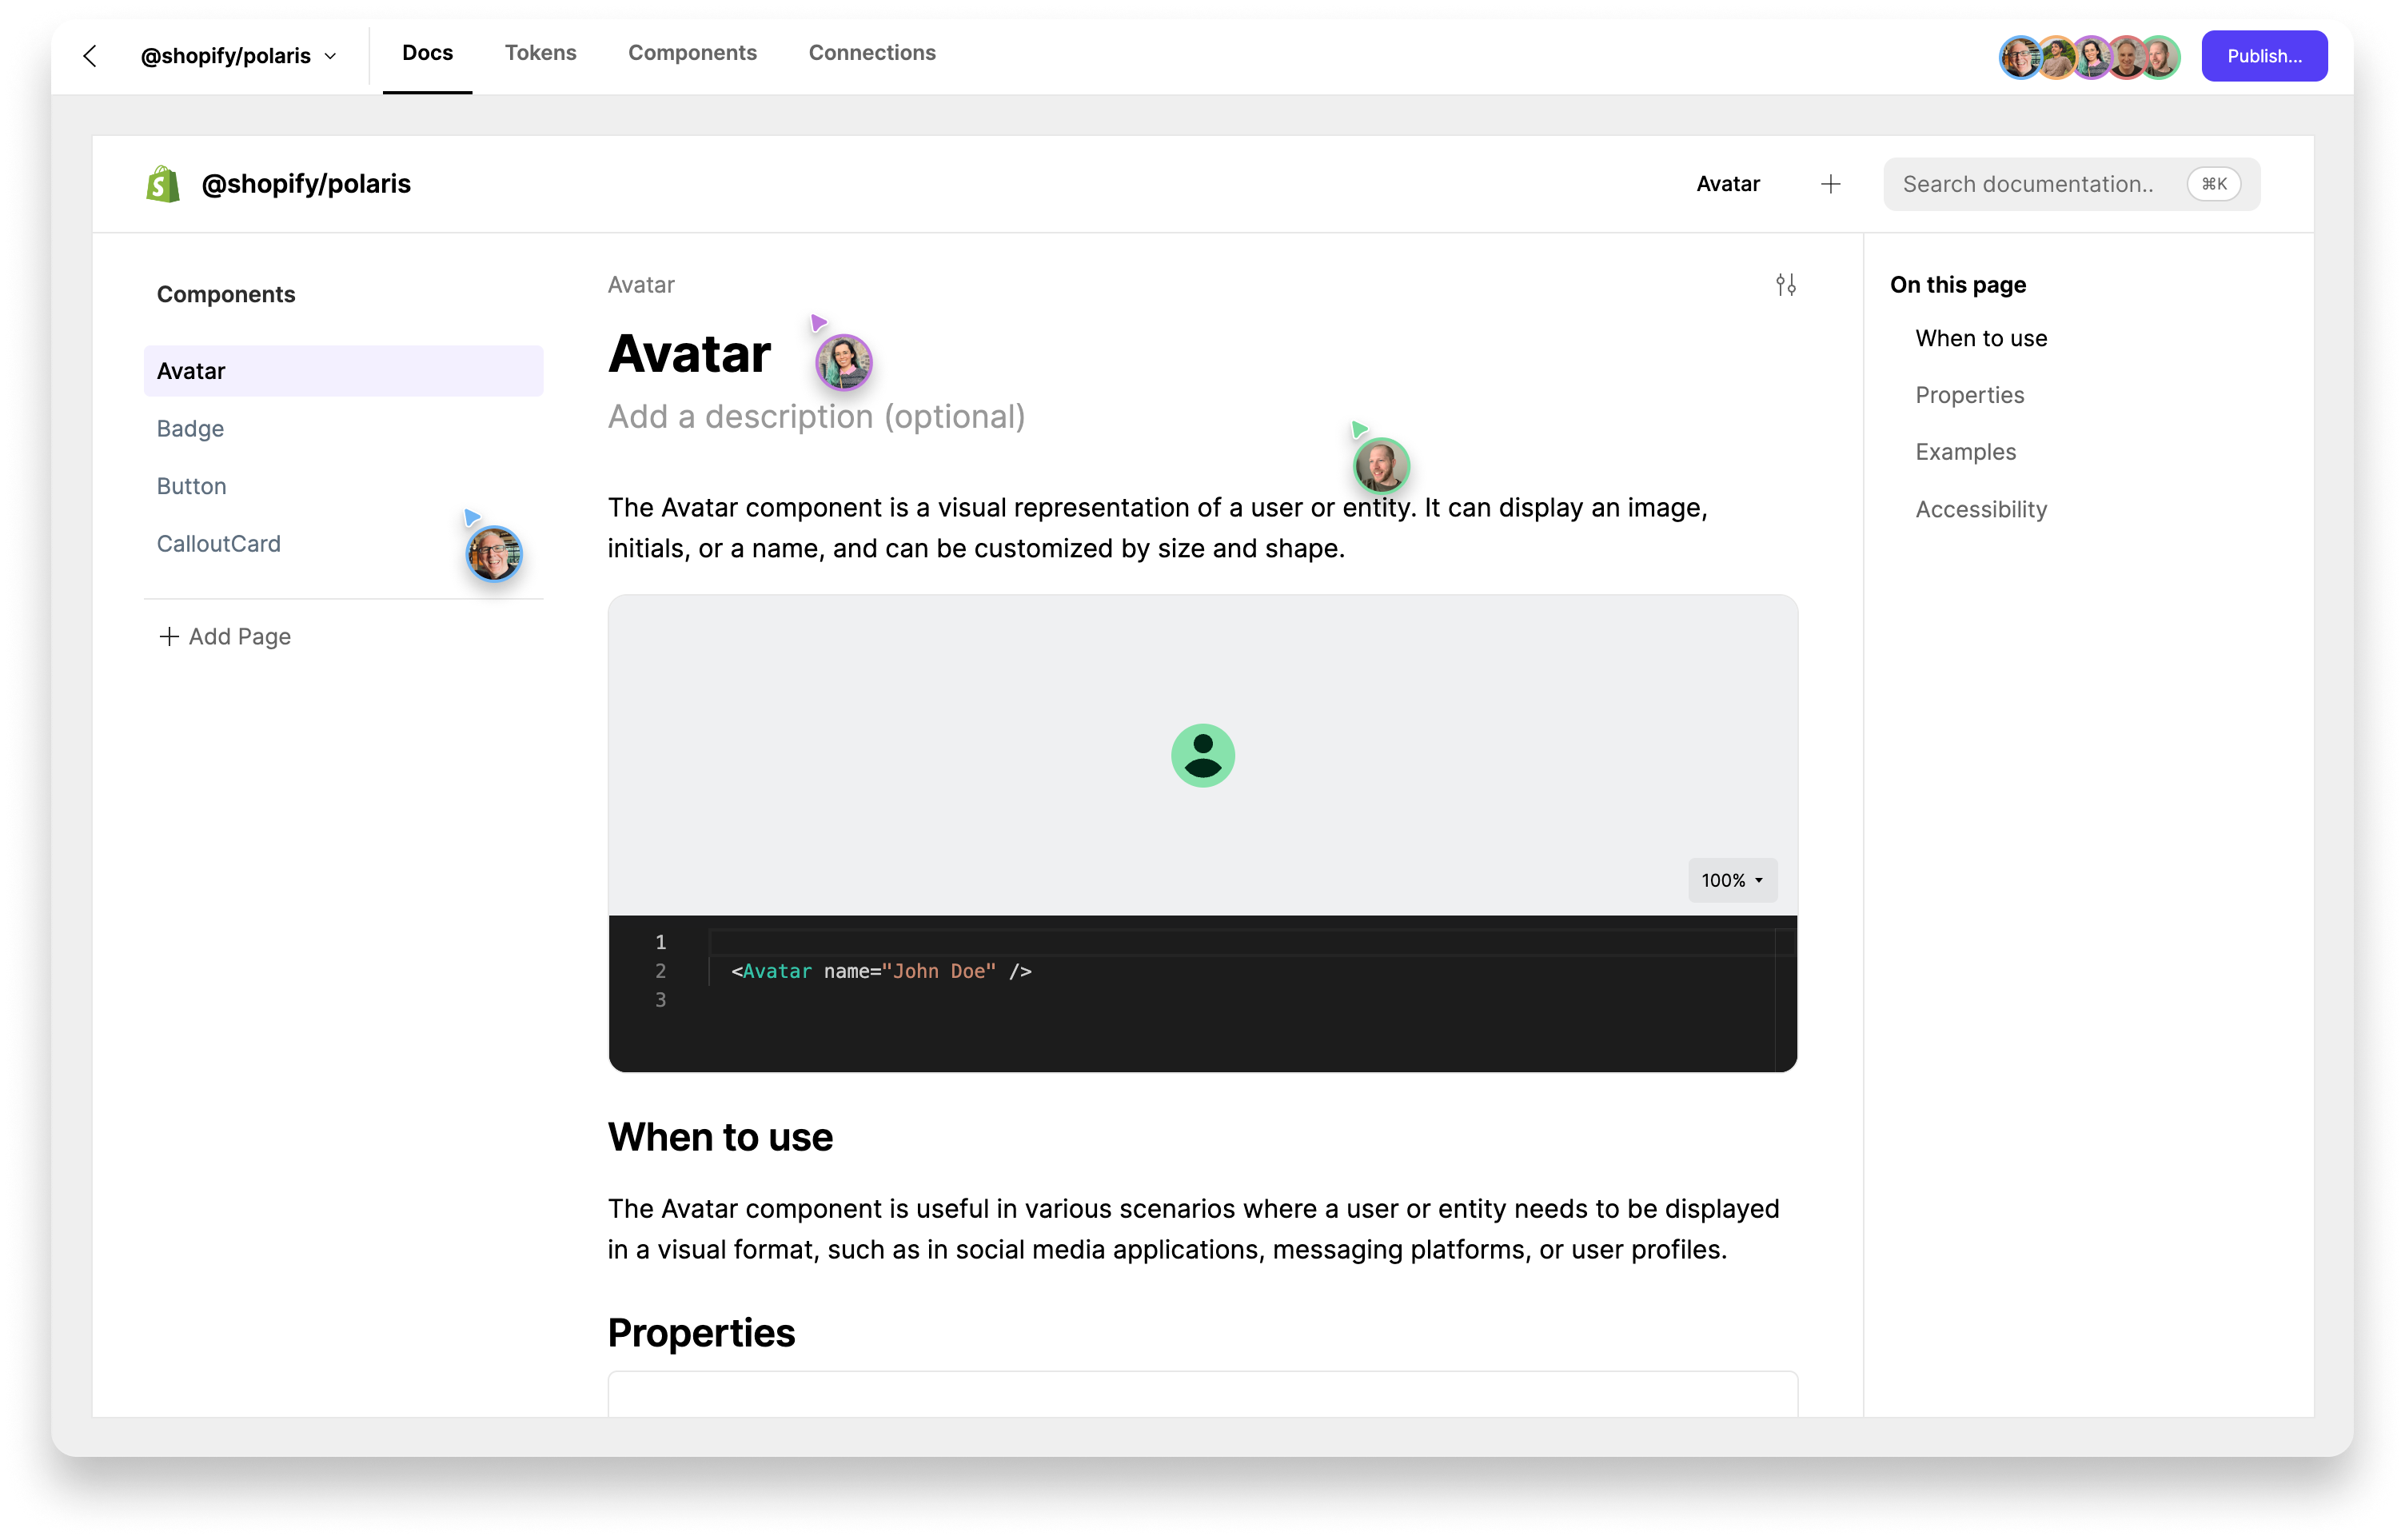Click the blue-ringed cursor avatar near CalloutCard
This screenshot has height=1540, width=2405.
(x=493, y=554)
